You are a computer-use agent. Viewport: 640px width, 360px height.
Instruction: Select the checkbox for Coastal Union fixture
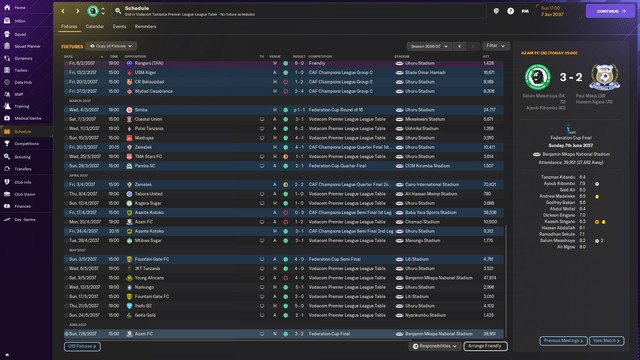pos(67,119)
